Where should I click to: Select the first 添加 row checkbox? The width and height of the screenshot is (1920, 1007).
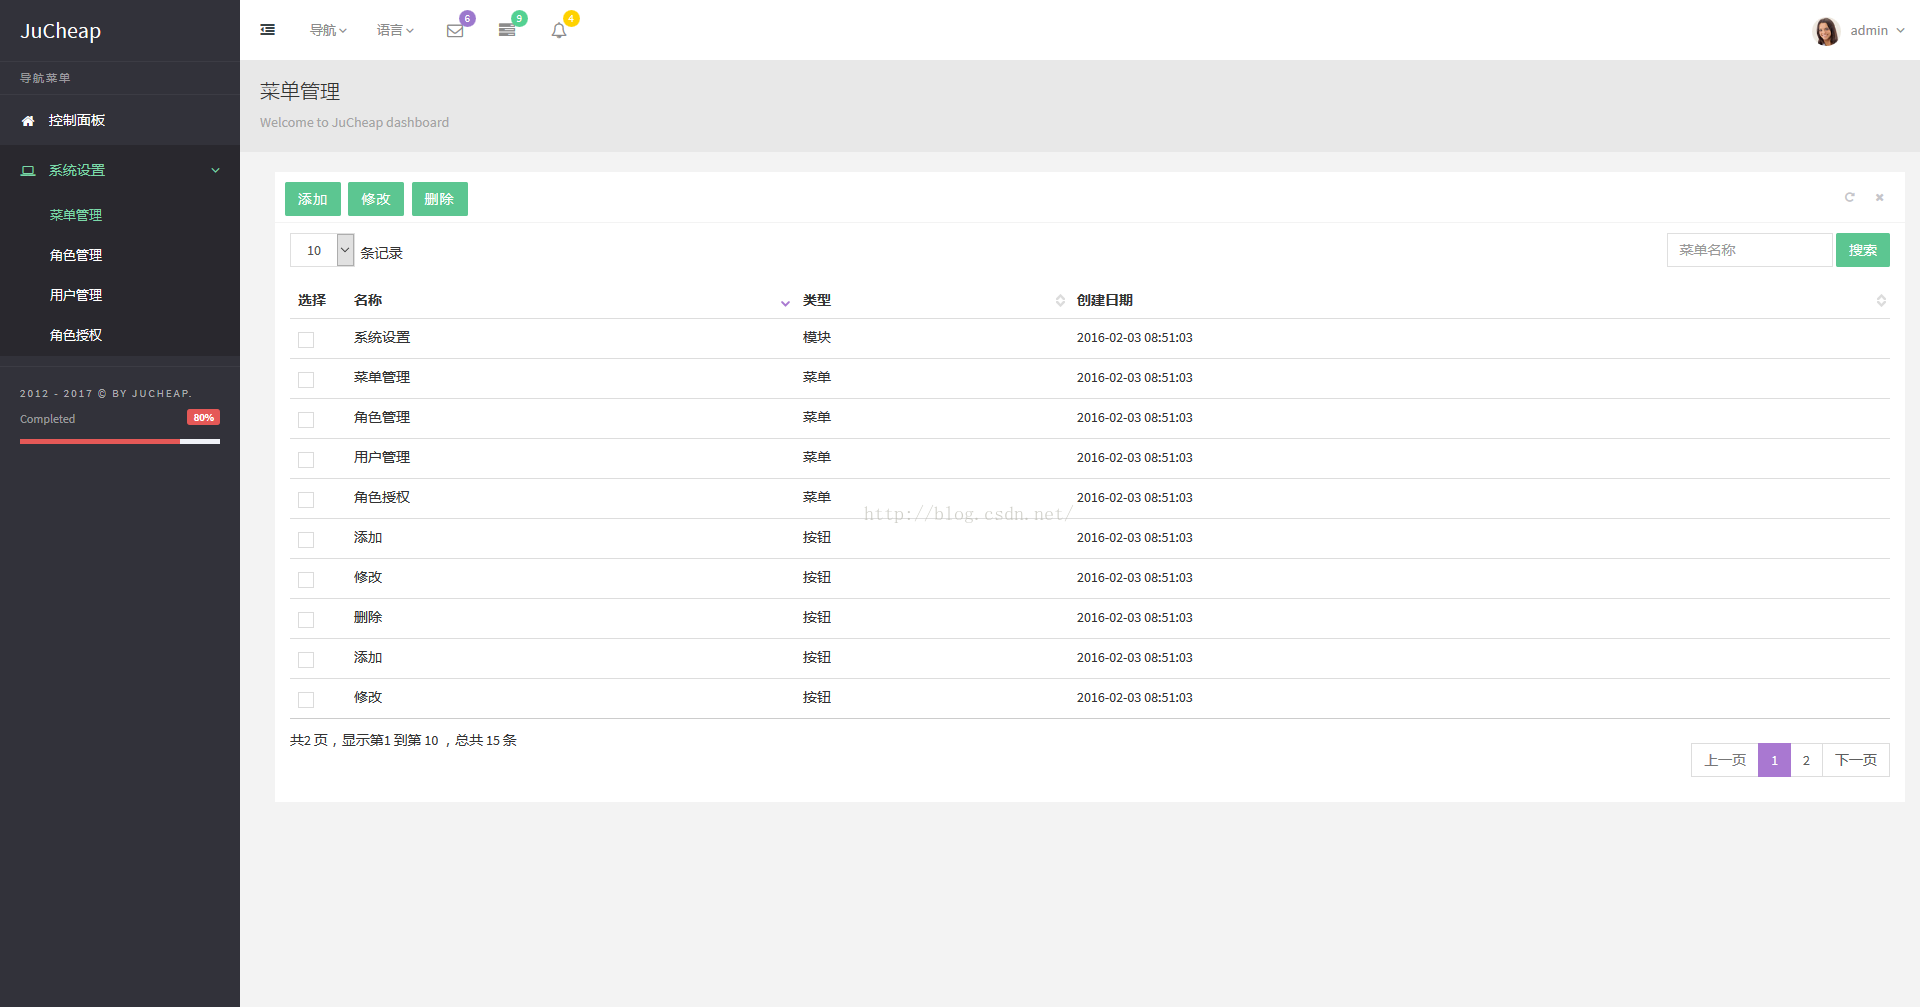(306, 540)
